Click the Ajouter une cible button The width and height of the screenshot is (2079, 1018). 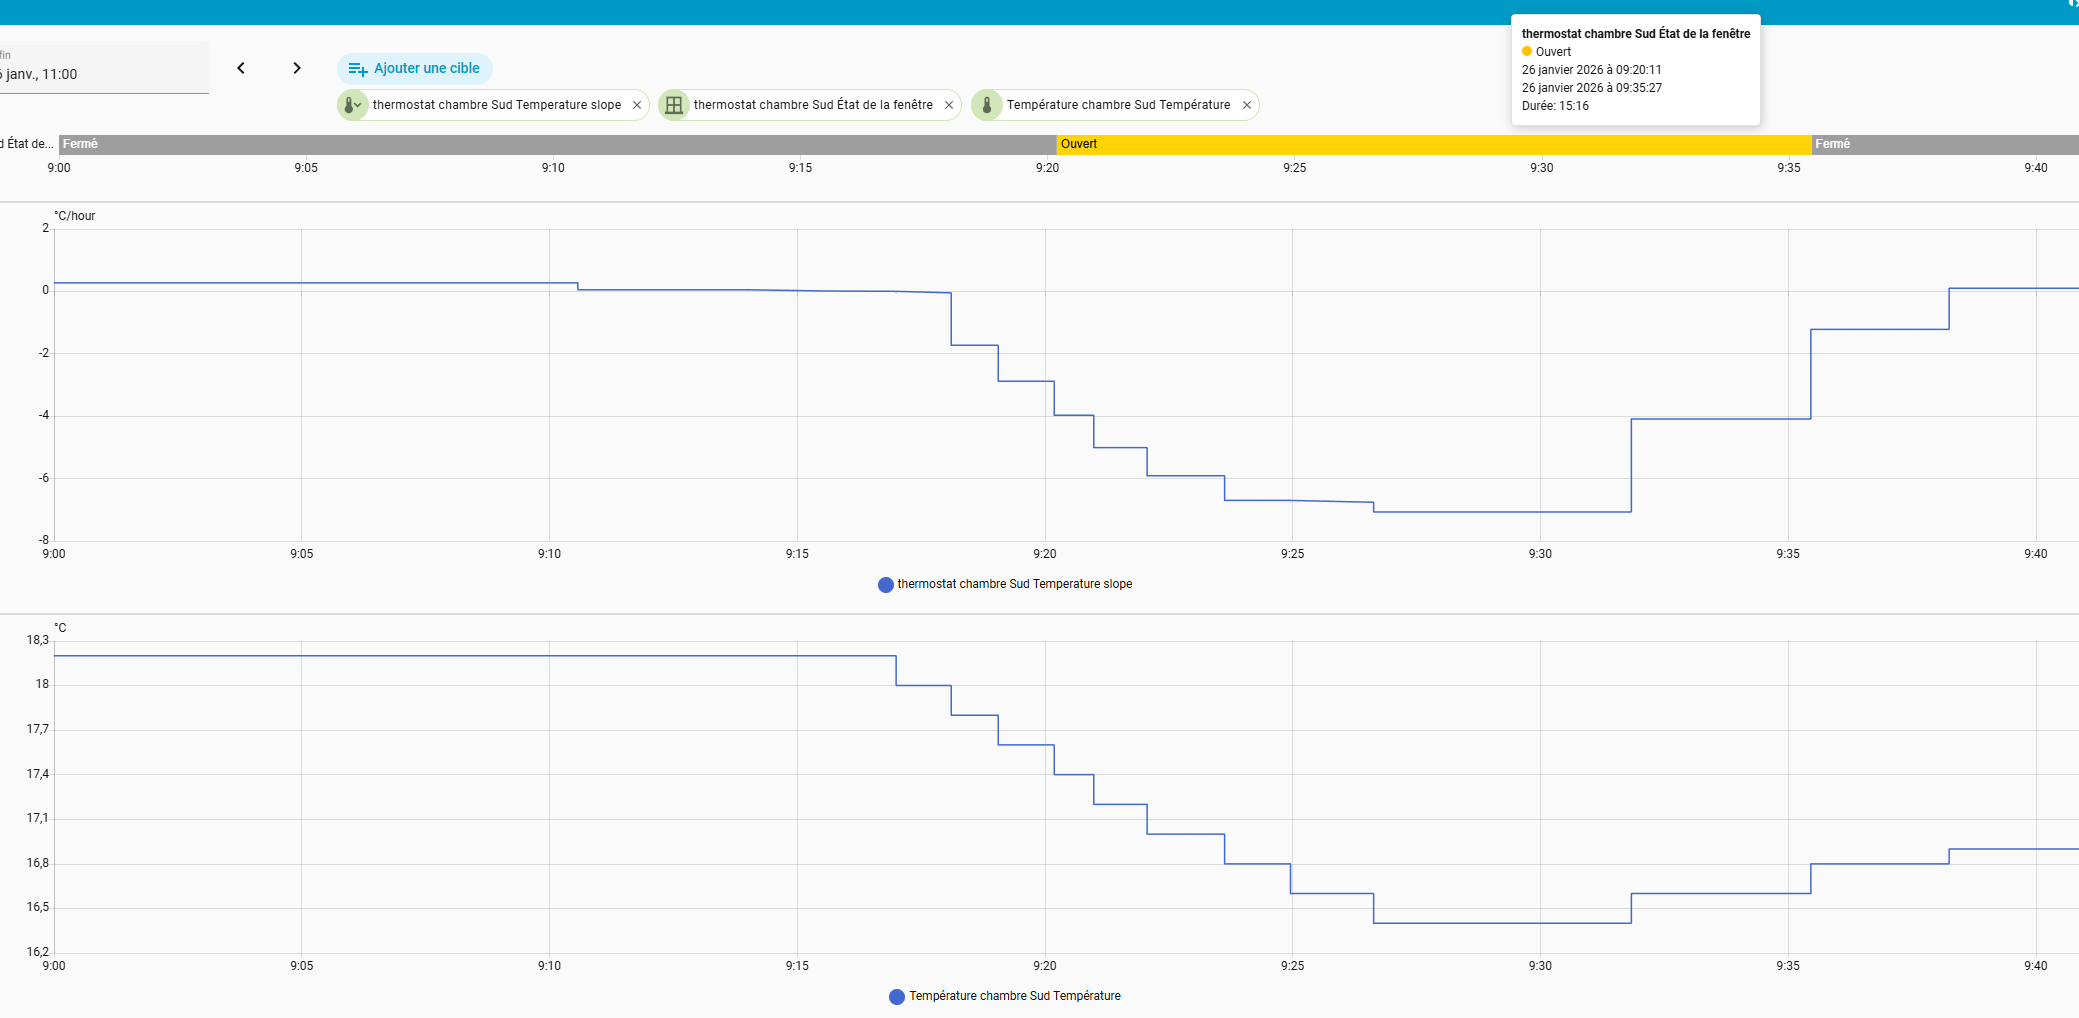415,69
